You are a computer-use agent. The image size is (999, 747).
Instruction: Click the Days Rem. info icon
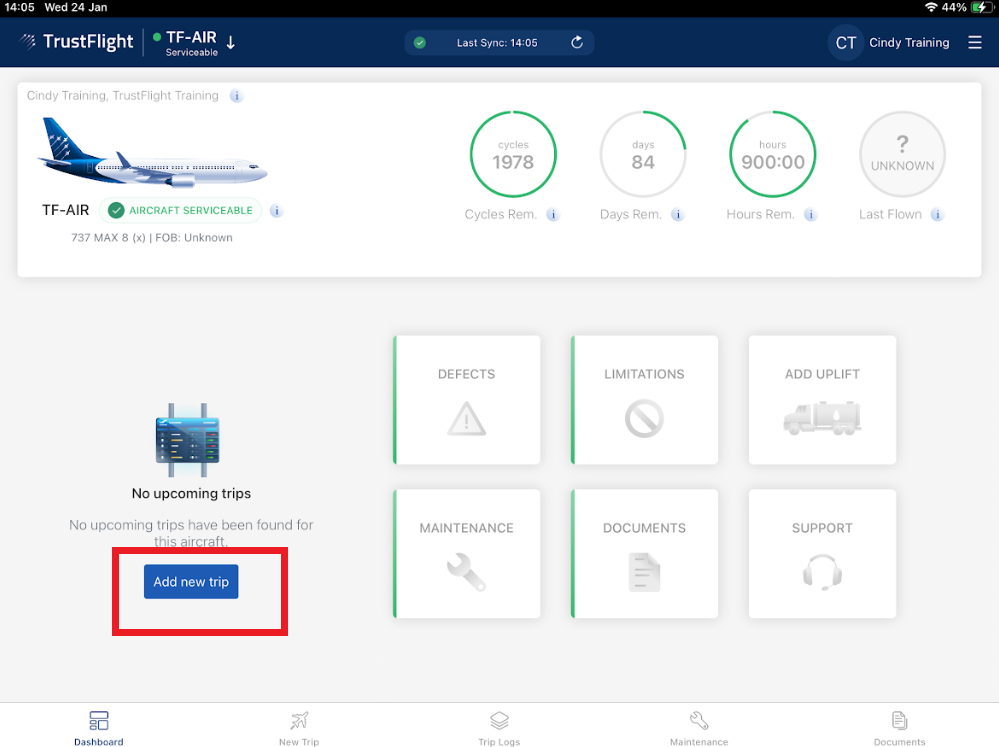[678, 214]
